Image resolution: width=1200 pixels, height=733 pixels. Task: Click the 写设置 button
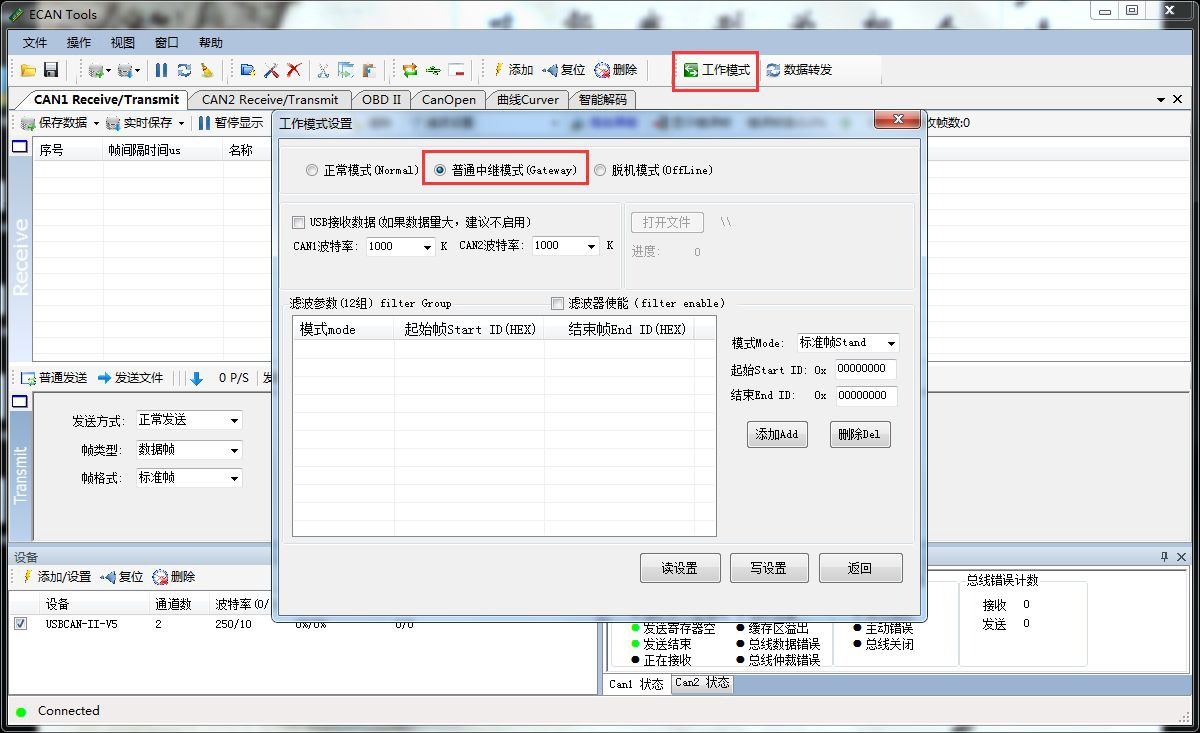point(768,568)
